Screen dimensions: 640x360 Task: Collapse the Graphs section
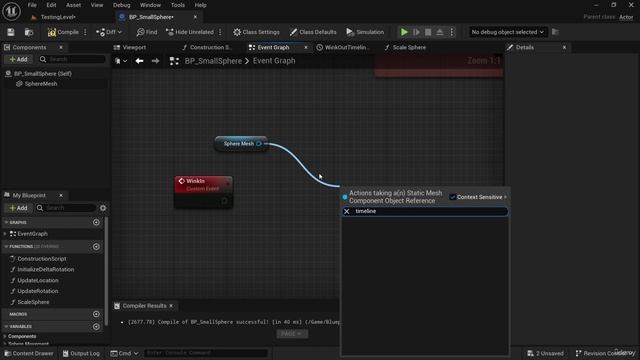[6, 222]
